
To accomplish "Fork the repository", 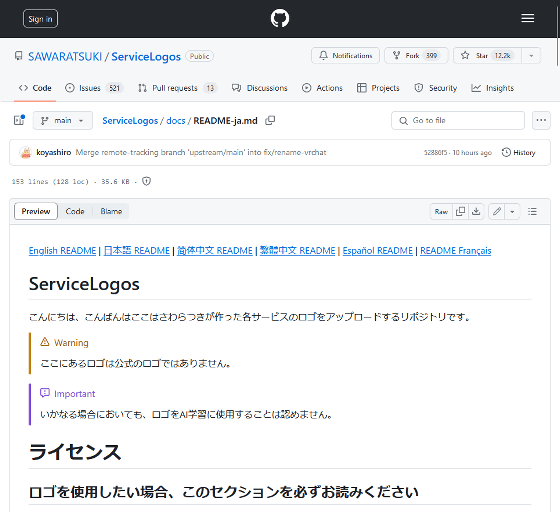I will pyautogui.click(x=416, y=56).
